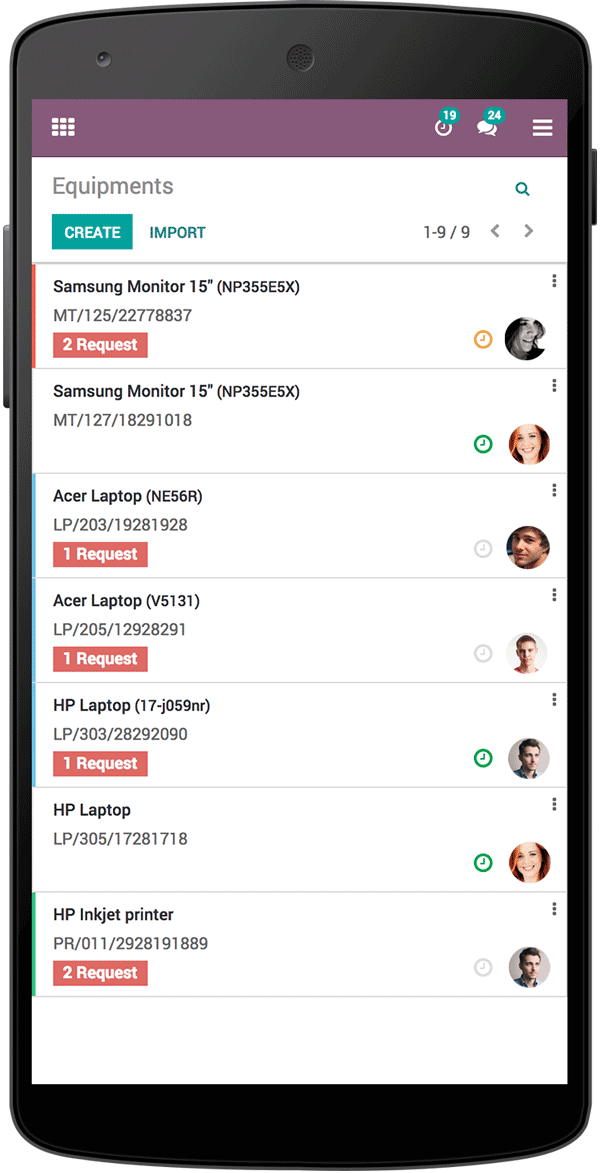The image size is (600, 1173).
Task: Open the 1 Request badge on HP Laptop 17-j059nr
Action: point(100,763)
